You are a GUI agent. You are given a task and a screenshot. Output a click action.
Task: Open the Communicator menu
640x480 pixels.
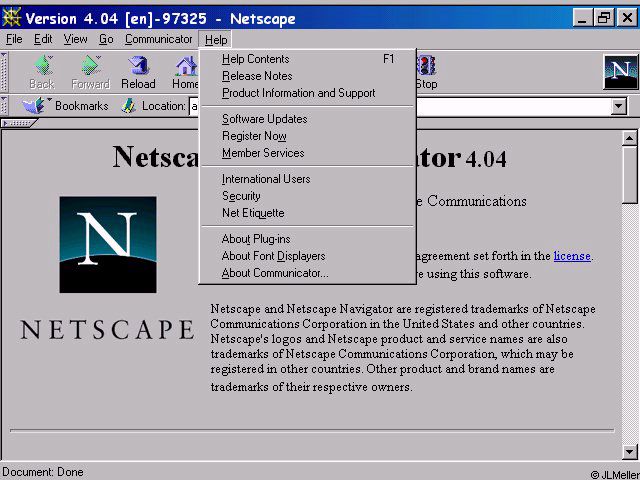[x=158, y=39]
